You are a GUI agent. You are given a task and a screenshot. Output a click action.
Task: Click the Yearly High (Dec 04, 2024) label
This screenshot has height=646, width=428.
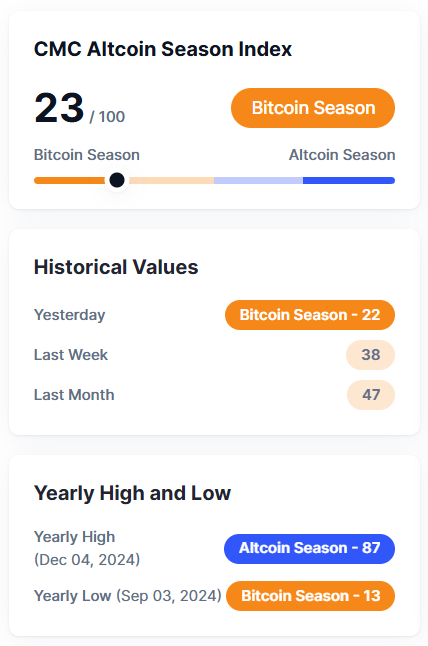pyautogui.click(x=87, y=548)
